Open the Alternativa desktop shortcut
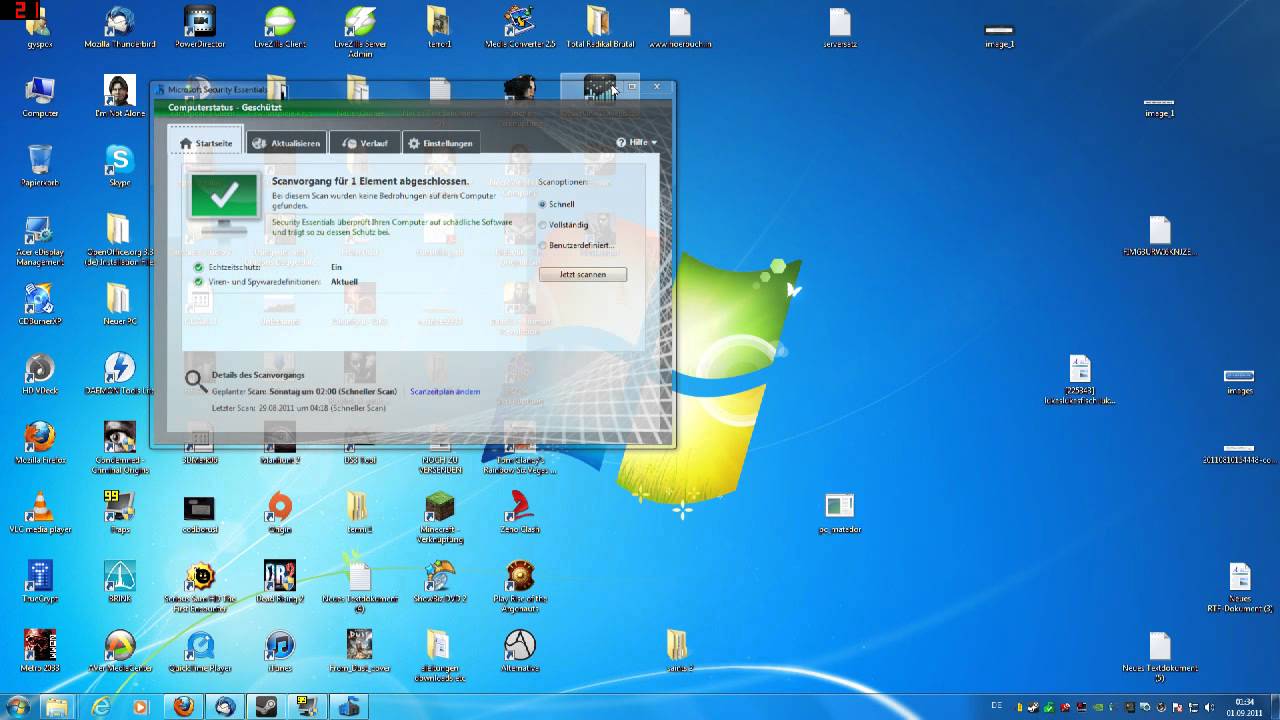This screenshot has height=720, width=1280. point(520,650)
